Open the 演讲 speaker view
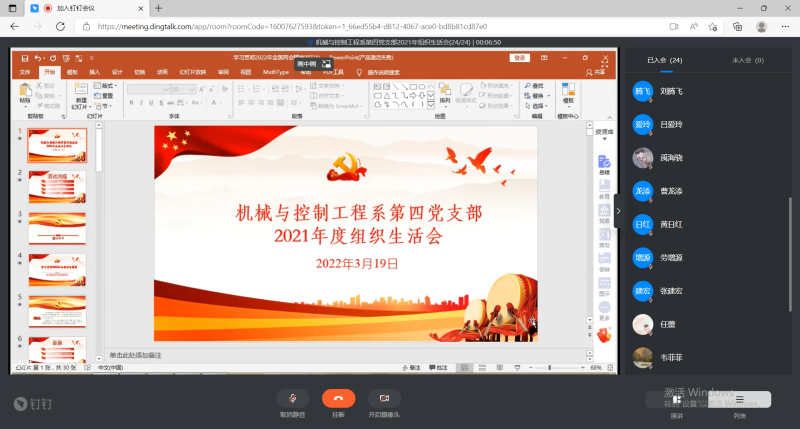 pos(677,401)
